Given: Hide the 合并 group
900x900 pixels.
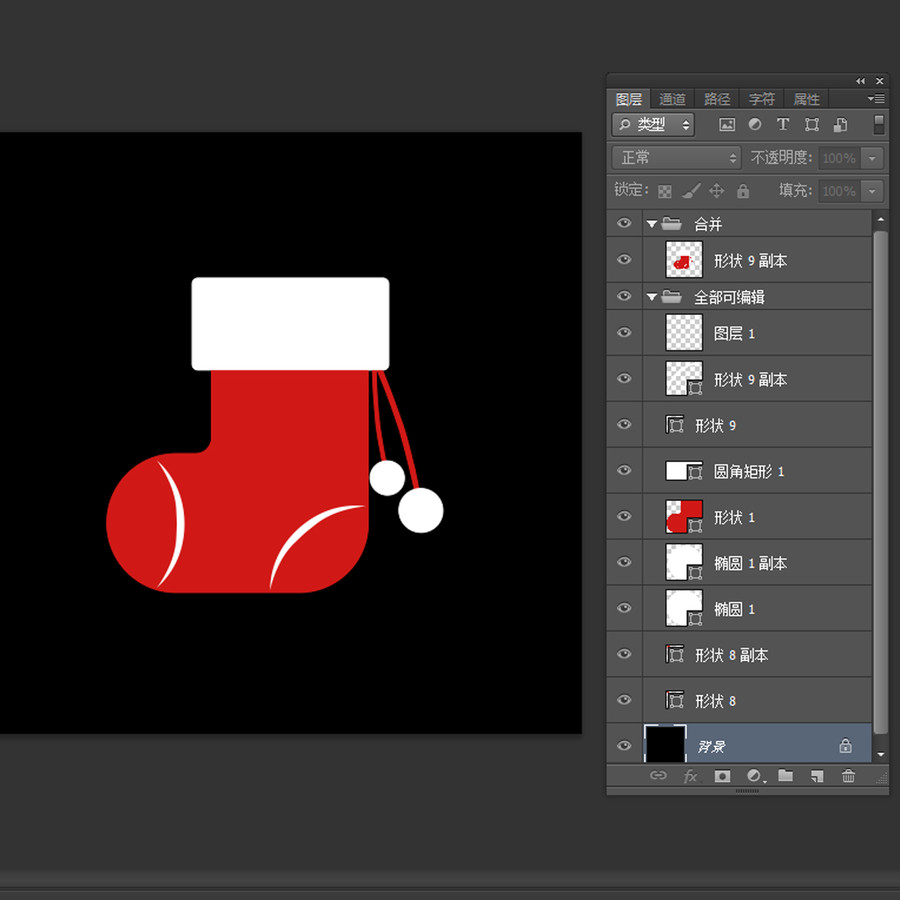Looking at the screenshot, I should [x=624, y=223].
